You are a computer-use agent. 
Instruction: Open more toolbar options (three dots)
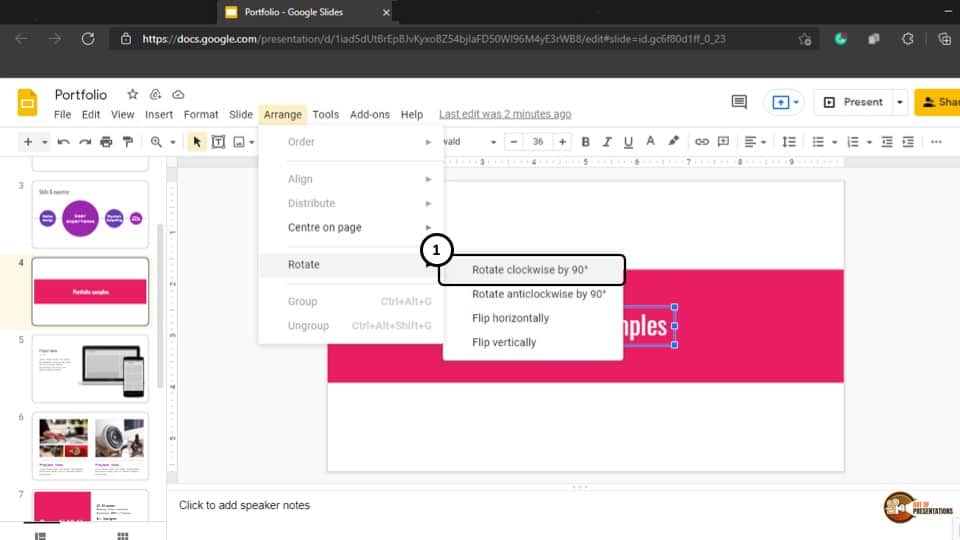936,142
